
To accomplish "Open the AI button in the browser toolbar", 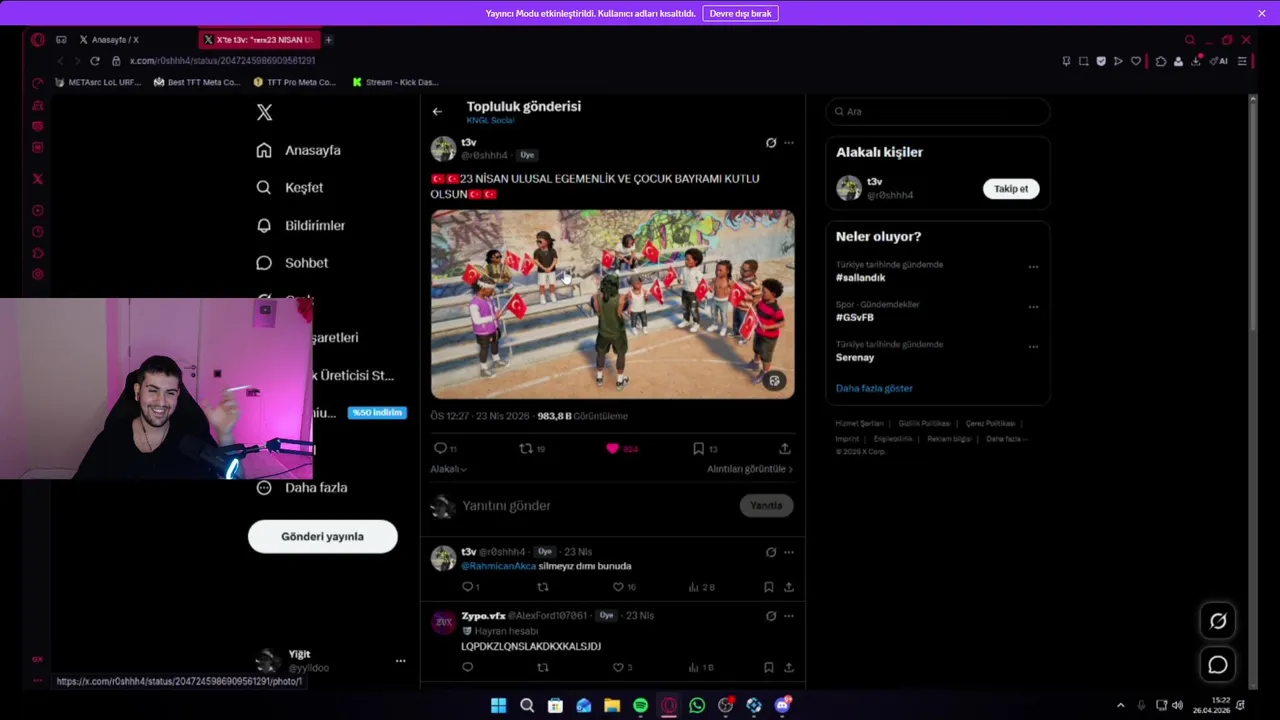I will pos(1219,61).
